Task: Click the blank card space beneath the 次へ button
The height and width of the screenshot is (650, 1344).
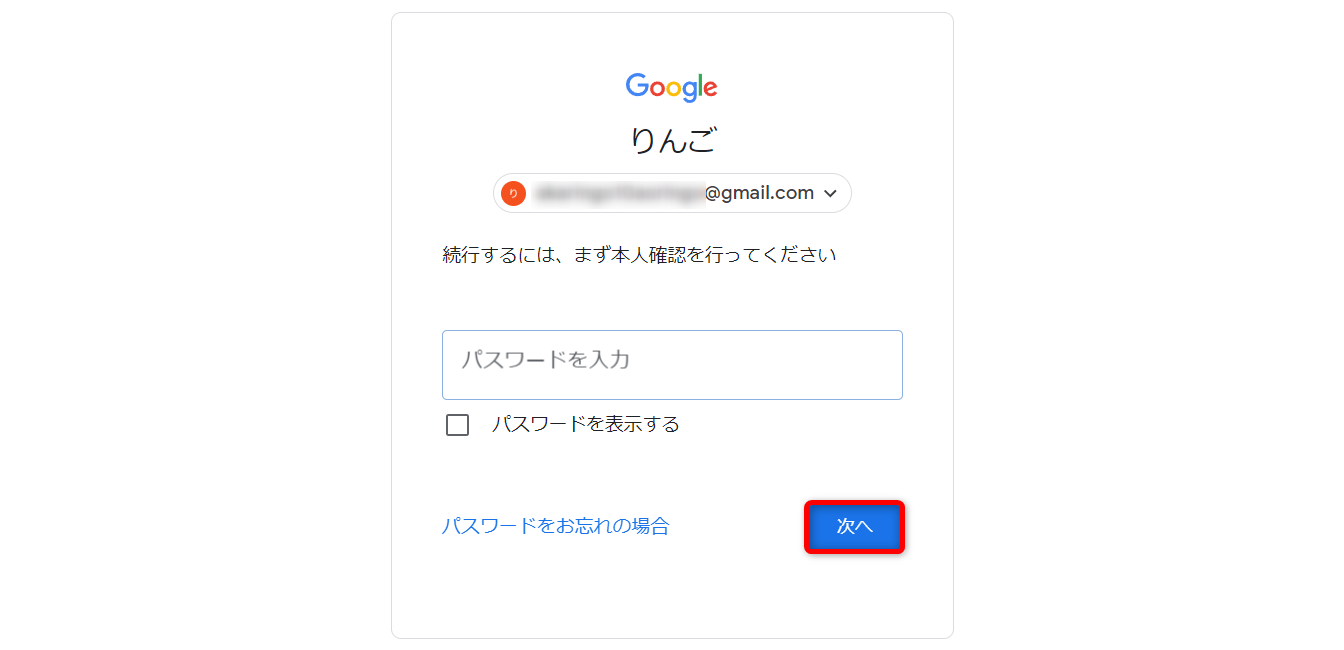Action: pos(854,595)
